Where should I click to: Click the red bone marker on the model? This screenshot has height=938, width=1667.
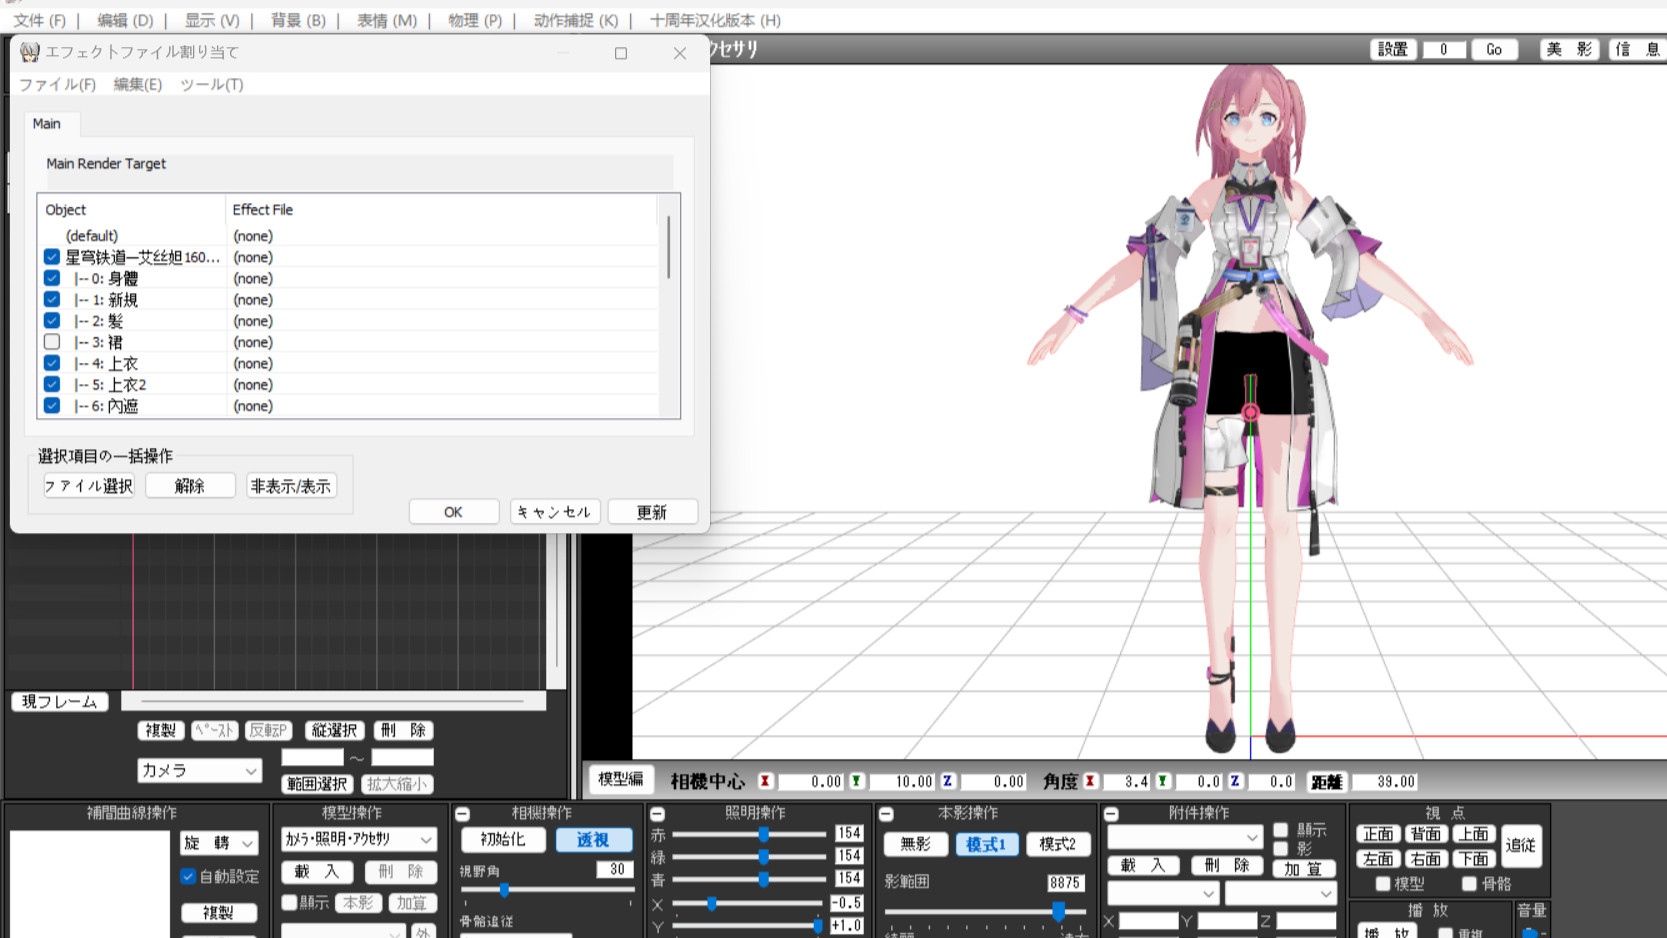pos(1250,412)
